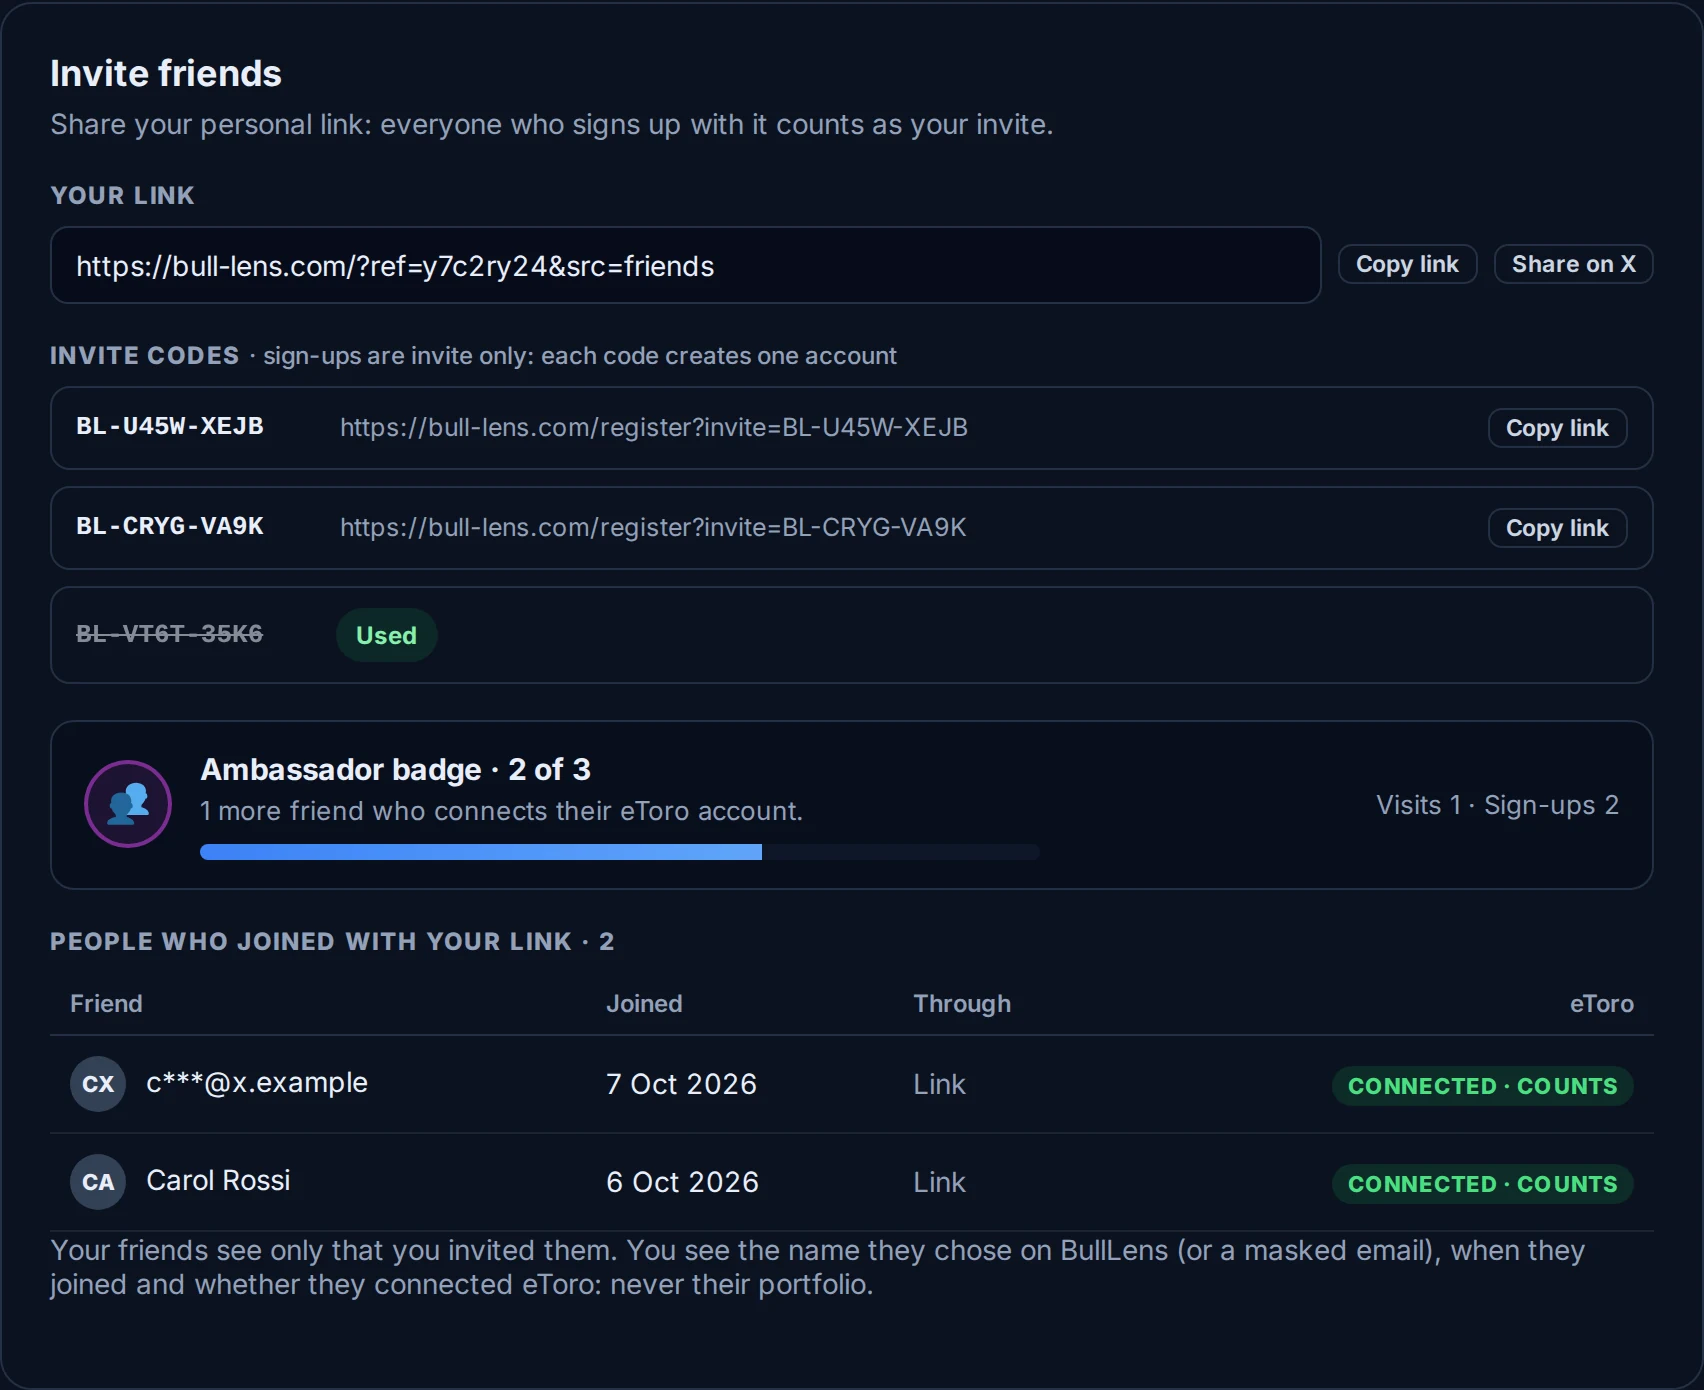Screen dimensions: 1704x1390
Task: Click the INVITE CODES section label
Action: (x=145, y=355)
